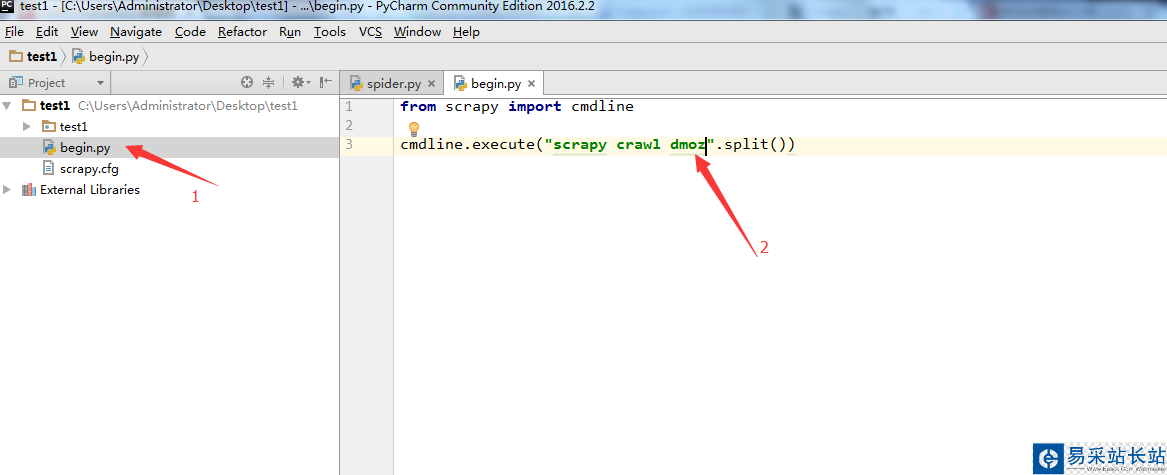
Task: Click the Collapse All icon in Project panel
Action: [269, 83]
